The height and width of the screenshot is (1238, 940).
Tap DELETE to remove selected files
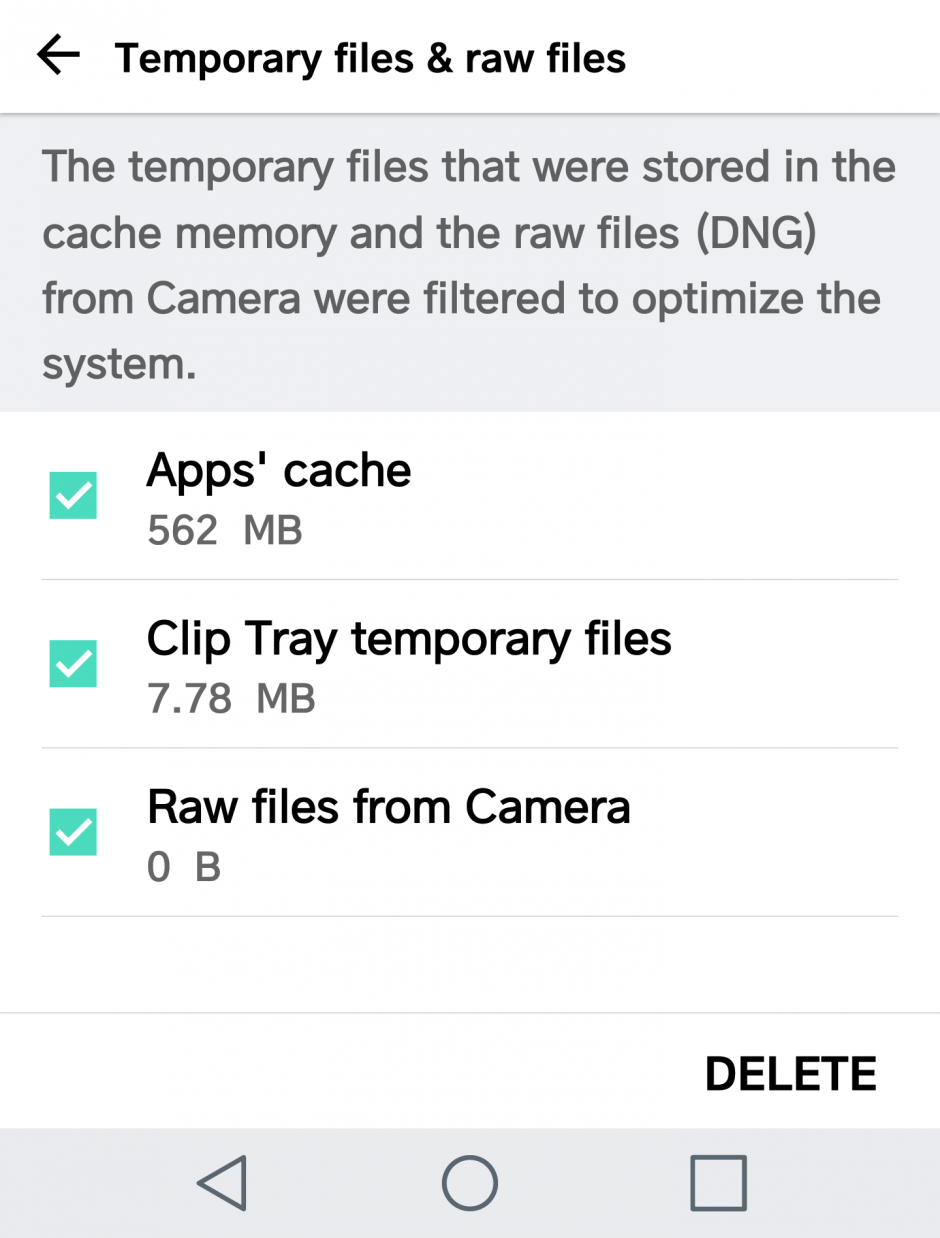(x=791, y=1071)
